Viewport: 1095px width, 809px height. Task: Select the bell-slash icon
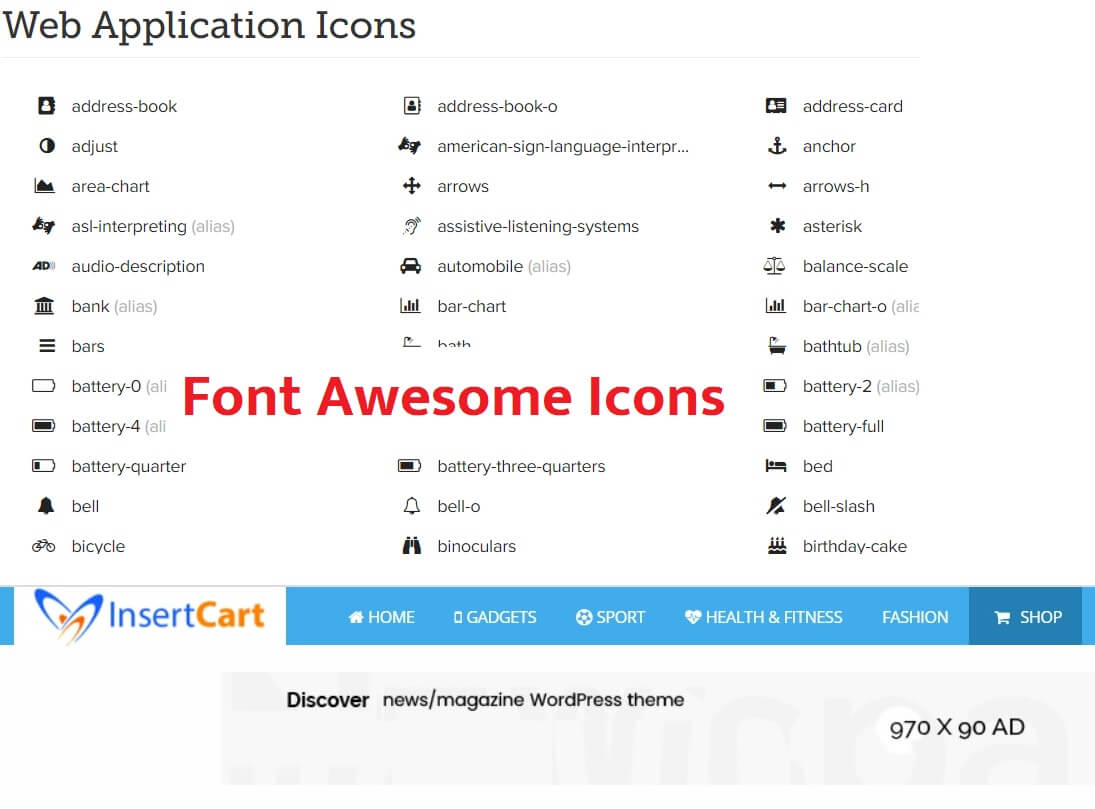[776, 505]
